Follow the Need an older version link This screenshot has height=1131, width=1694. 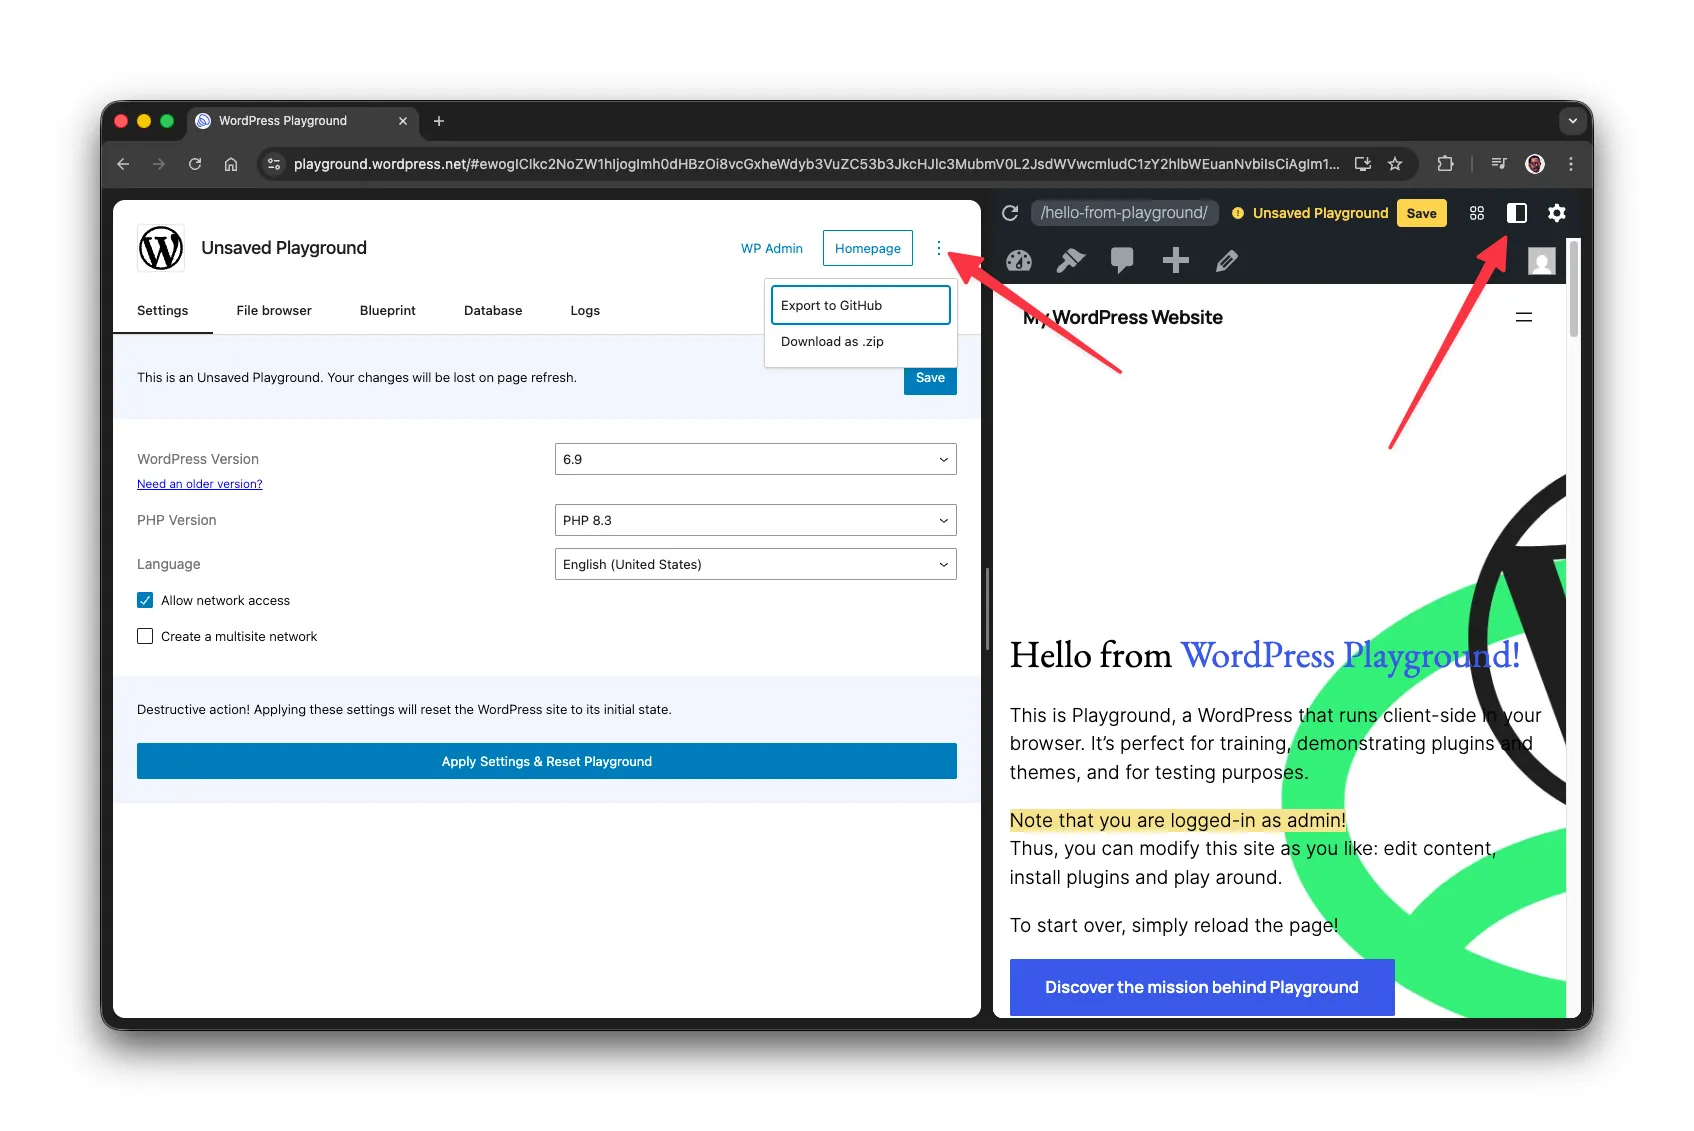tap(200, 484)
